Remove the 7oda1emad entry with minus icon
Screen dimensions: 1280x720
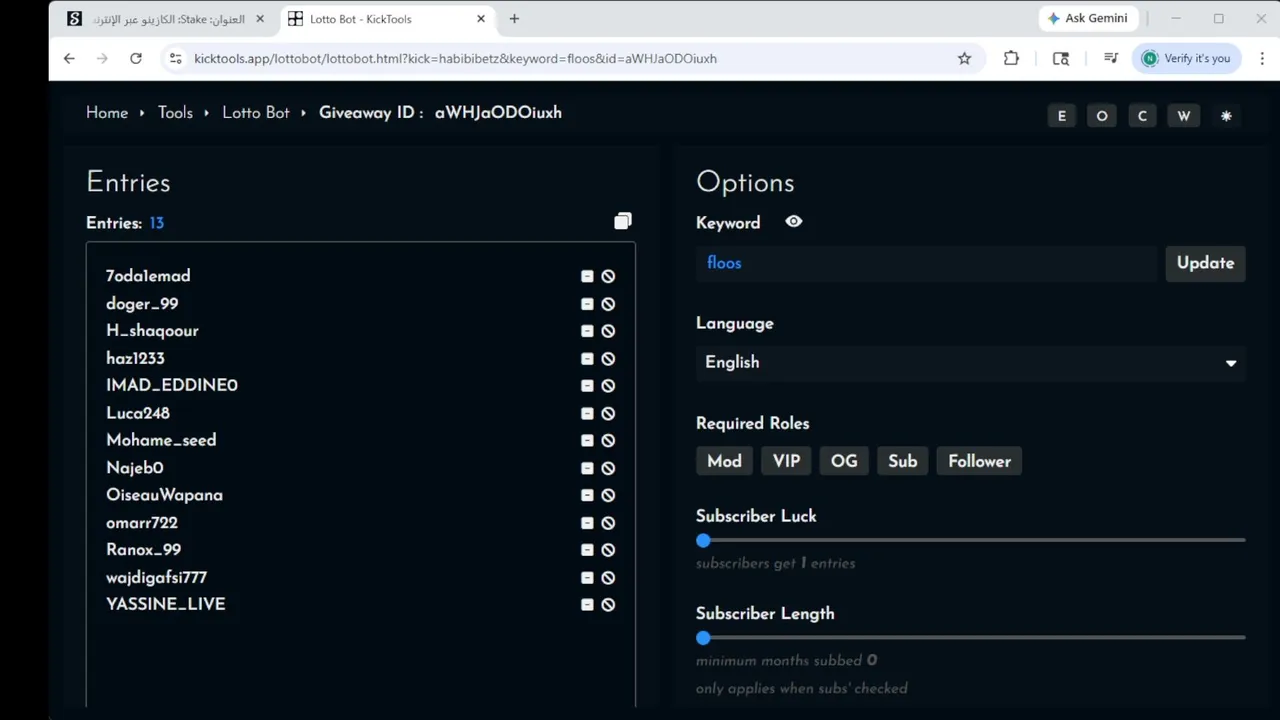(x=587, y=276)
